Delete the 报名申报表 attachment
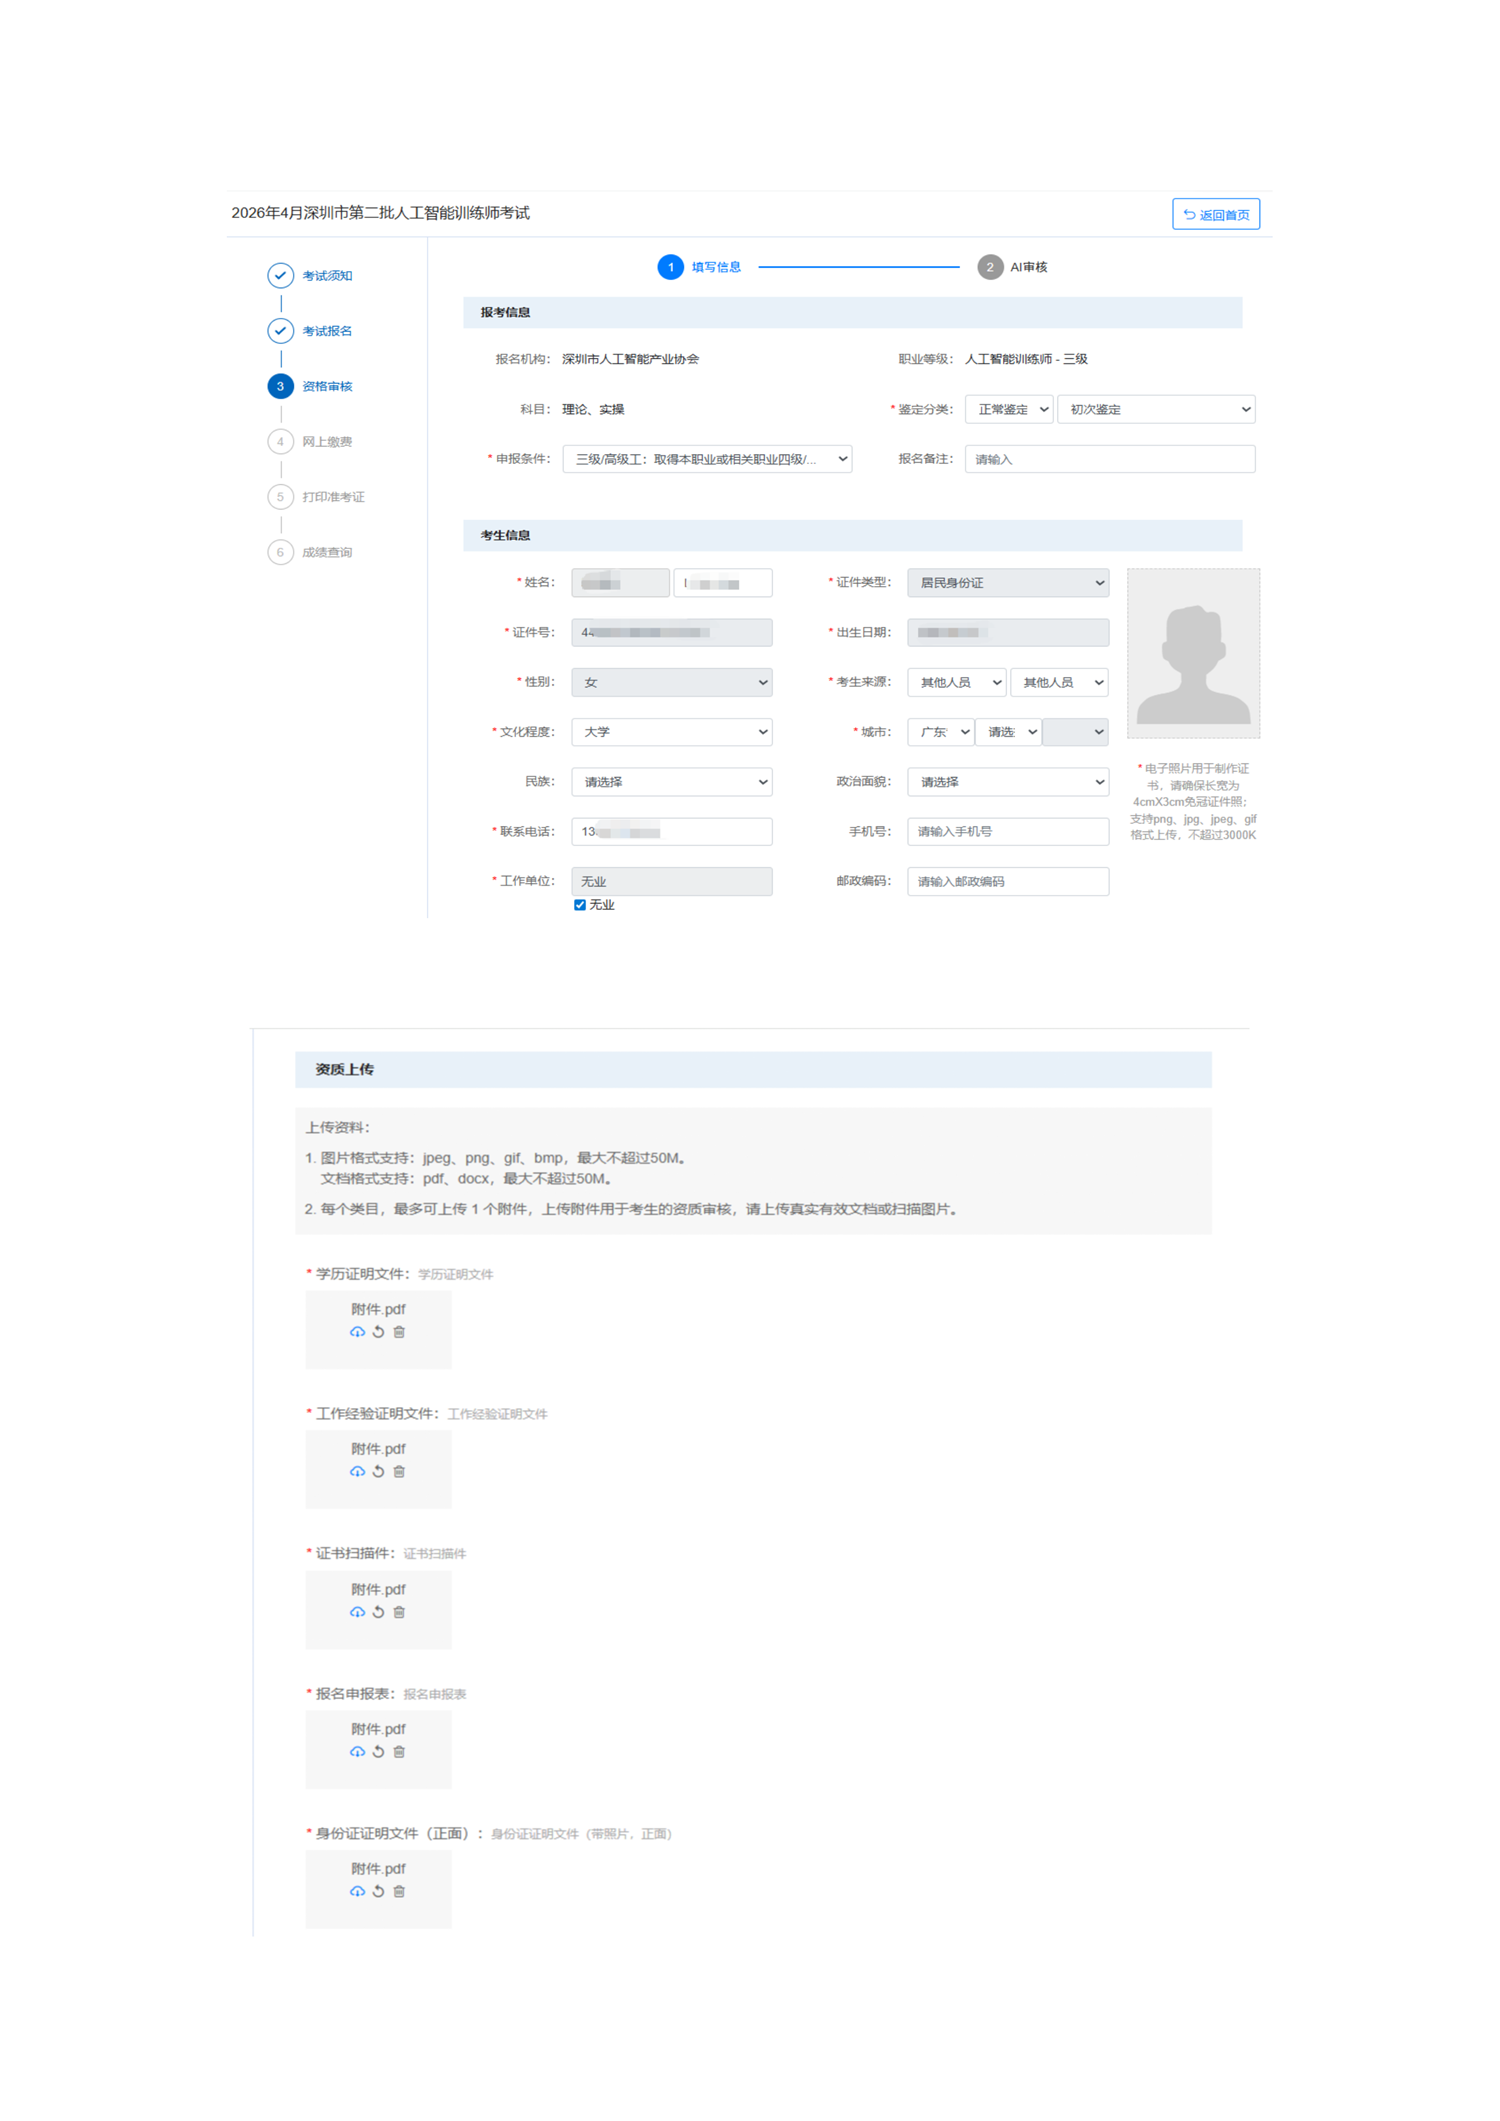 tap(399, 1752)
